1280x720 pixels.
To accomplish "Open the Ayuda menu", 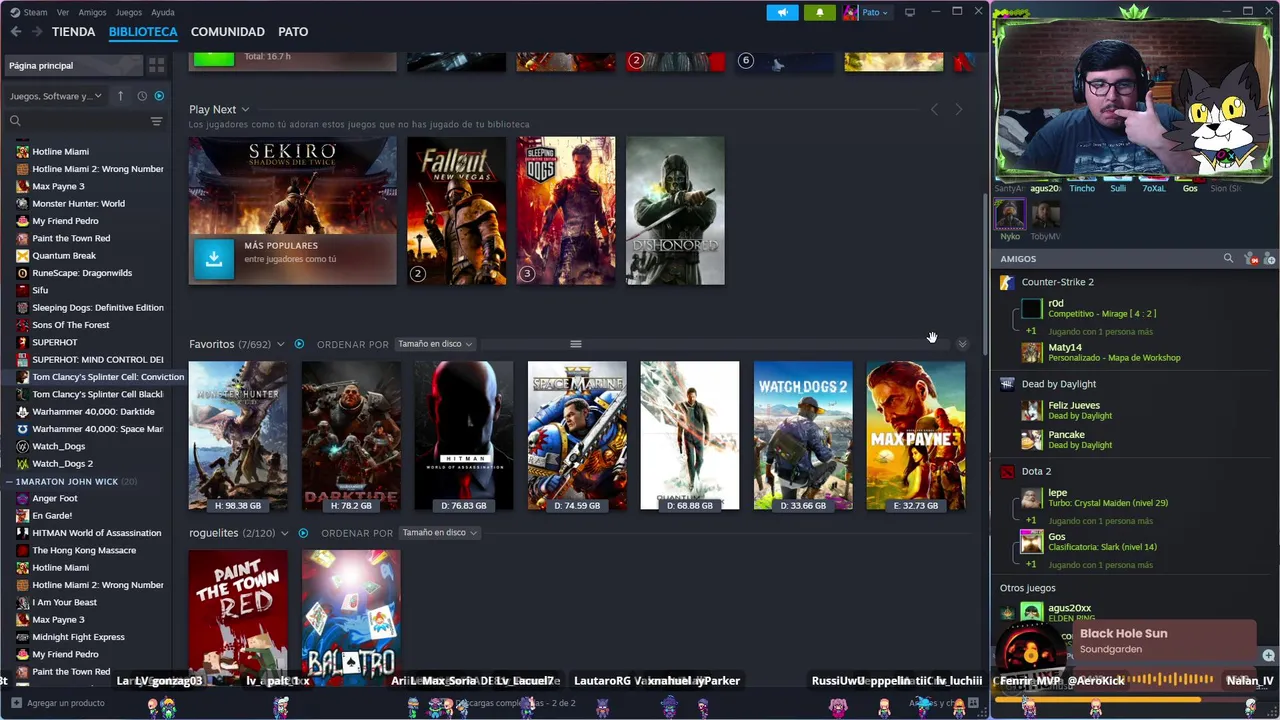I will pyautogui.click(x=162, y=12).
